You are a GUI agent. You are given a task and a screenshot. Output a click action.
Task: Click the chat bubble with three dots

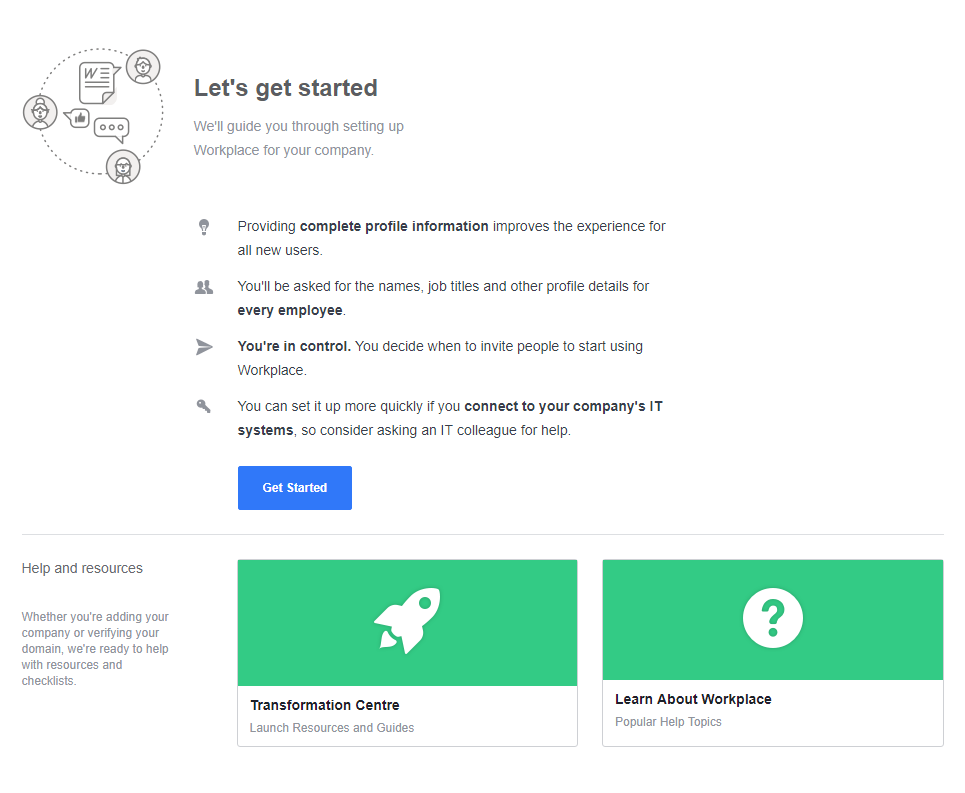[112, 129]
